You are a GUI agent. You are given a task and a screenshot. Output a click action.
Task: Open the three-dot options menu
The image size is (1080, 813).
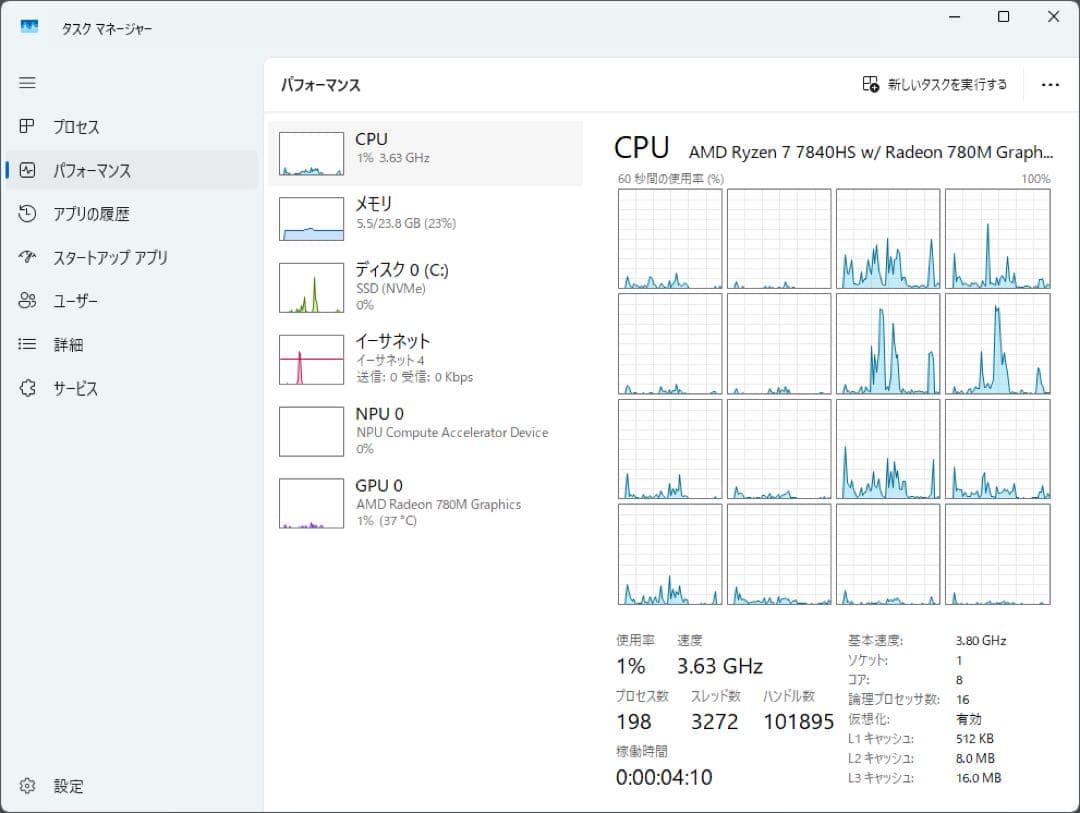tap(1049, 85)
